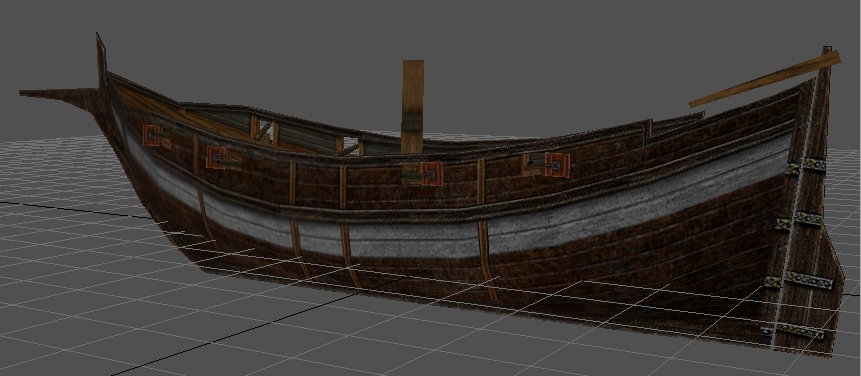Screen dimensions: 861x376
Task: Click the bottommost metal rudder hinge strap
Action: pyautogui.click(x=793, y=331)
